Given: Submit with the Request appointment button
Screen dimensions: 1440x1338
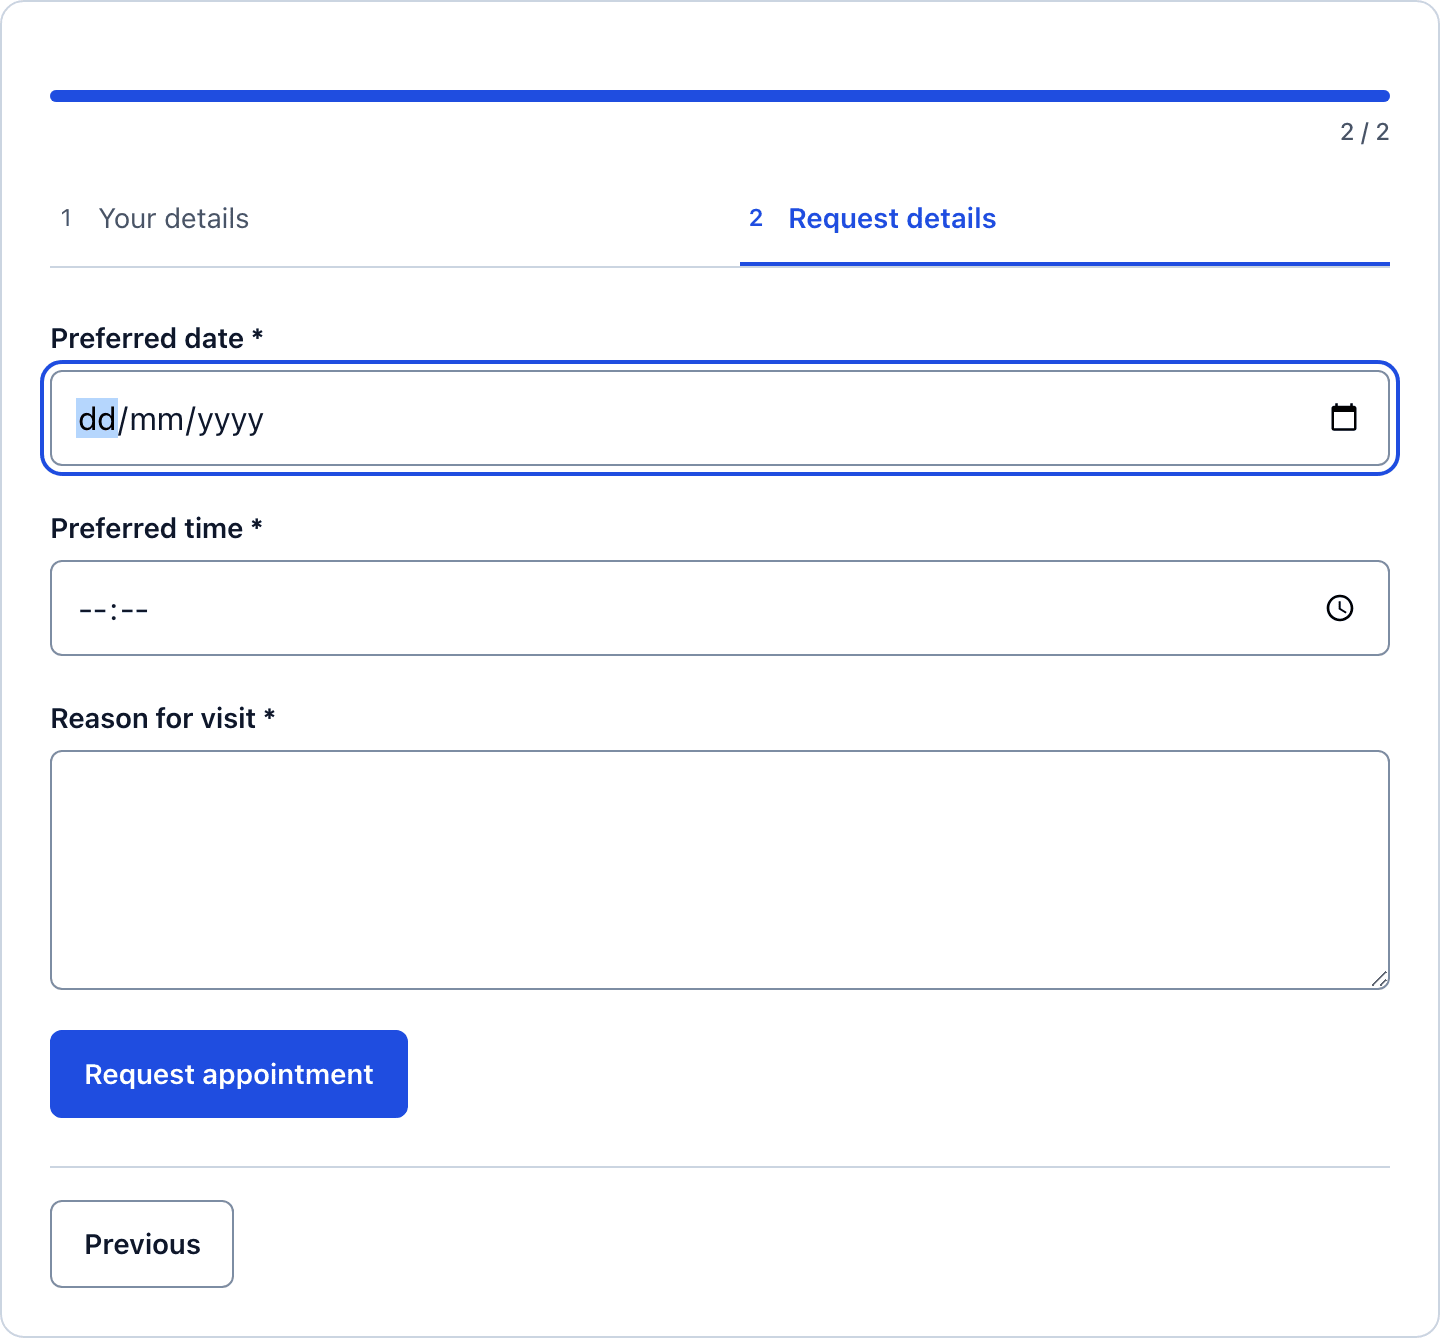Looking at the screenshot, I should pyautogui.click(x=229, y=1074).
